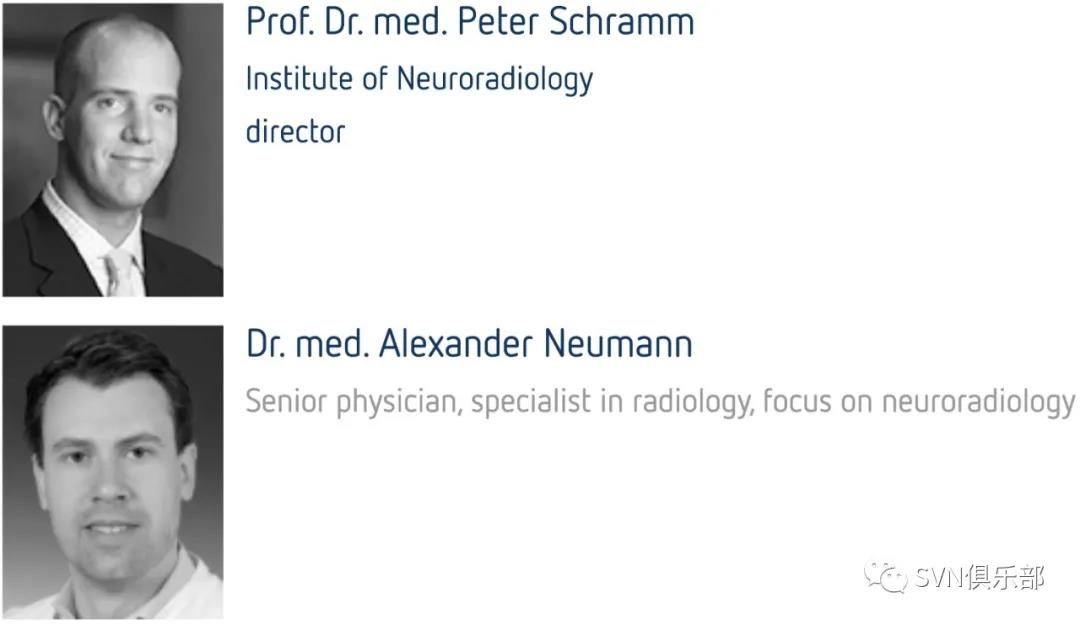Screen dimensions: 1080x625
Task: Open Alexander Neumann's portrait photo
Action: (113, 472)
